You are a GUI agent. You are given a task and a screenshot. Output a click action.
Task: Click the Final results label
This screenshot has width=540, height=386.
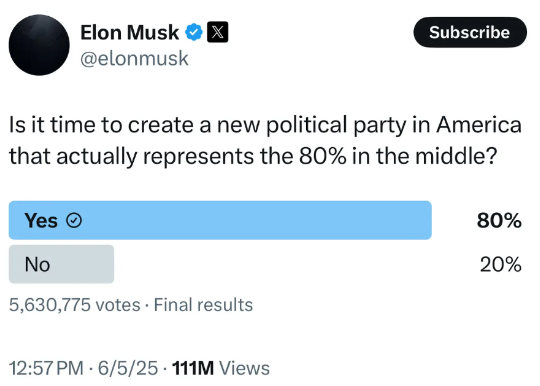coord(203,305)
